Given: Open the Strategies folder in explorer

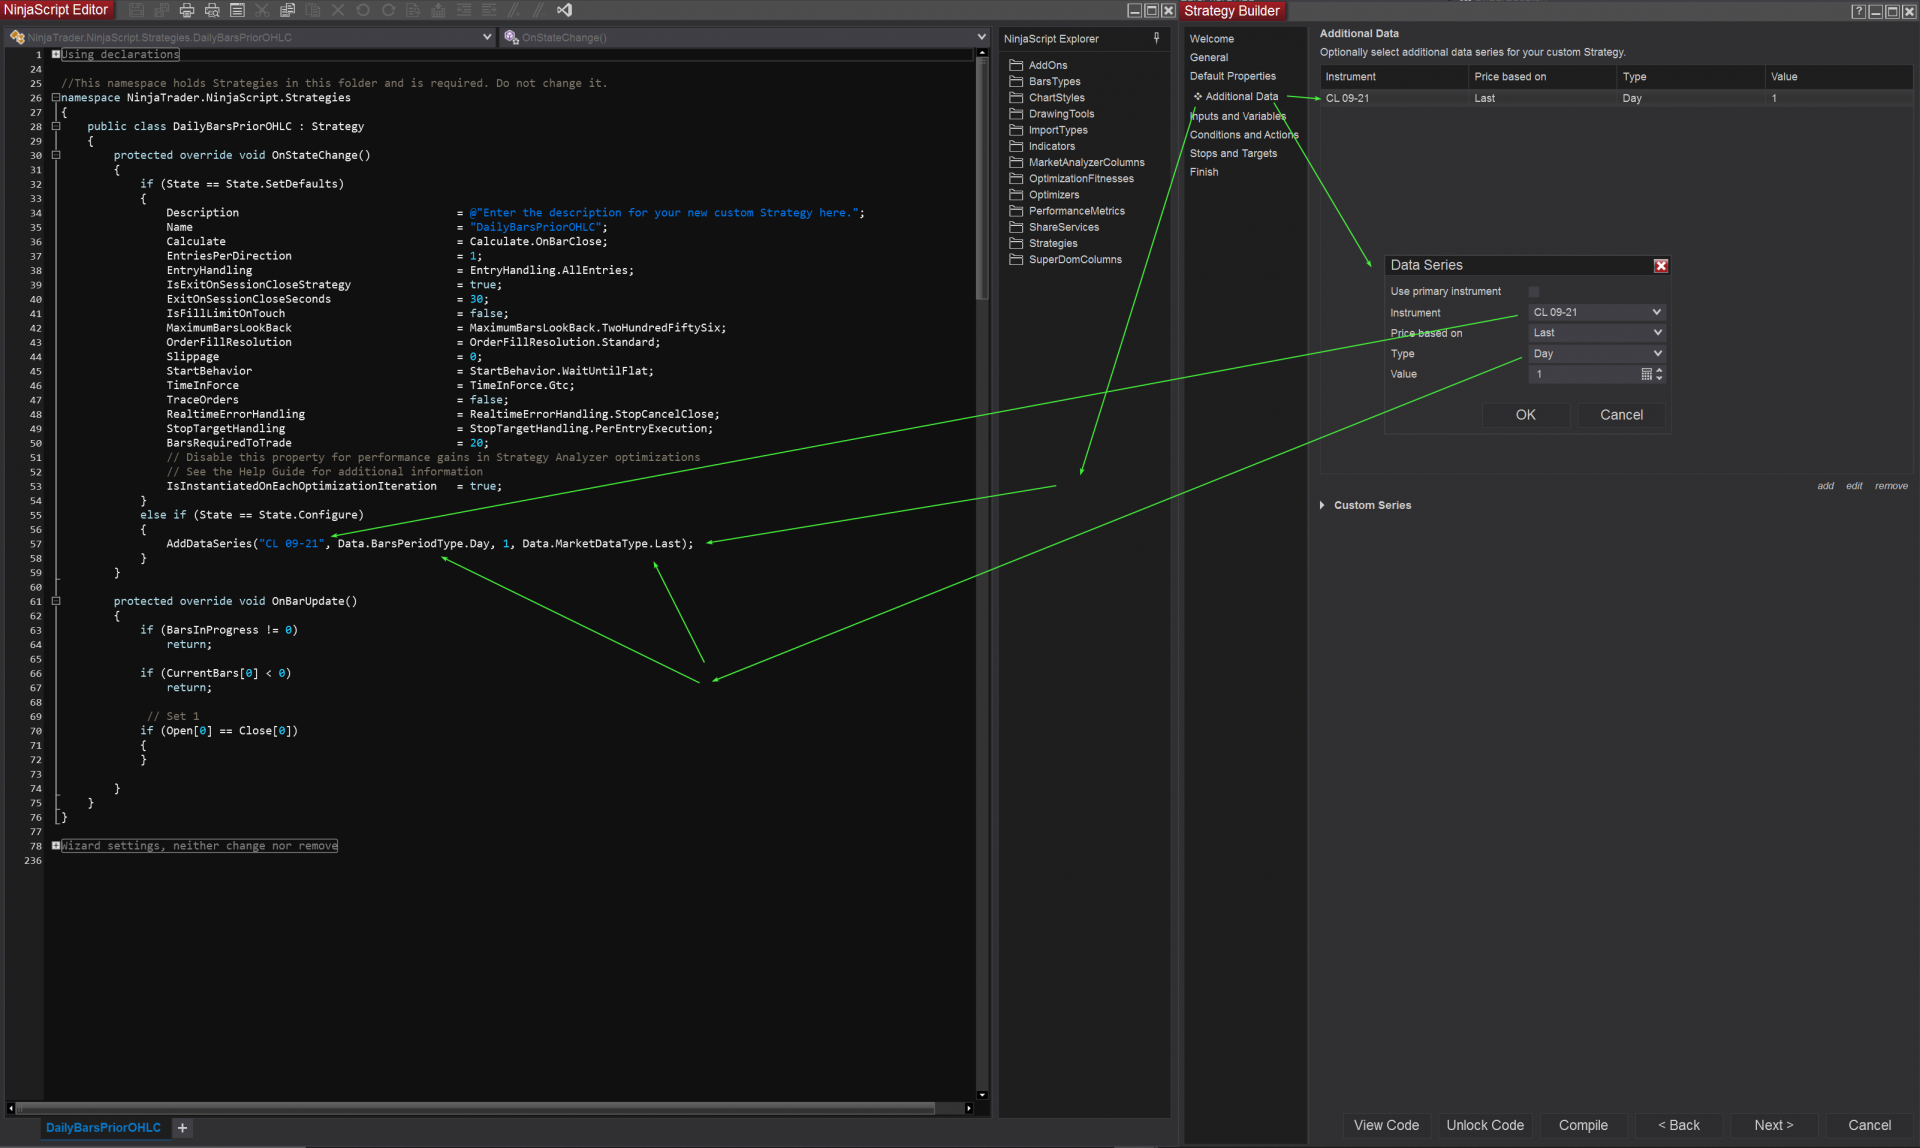Looking at the screenshot, I should pos(1052,243).
